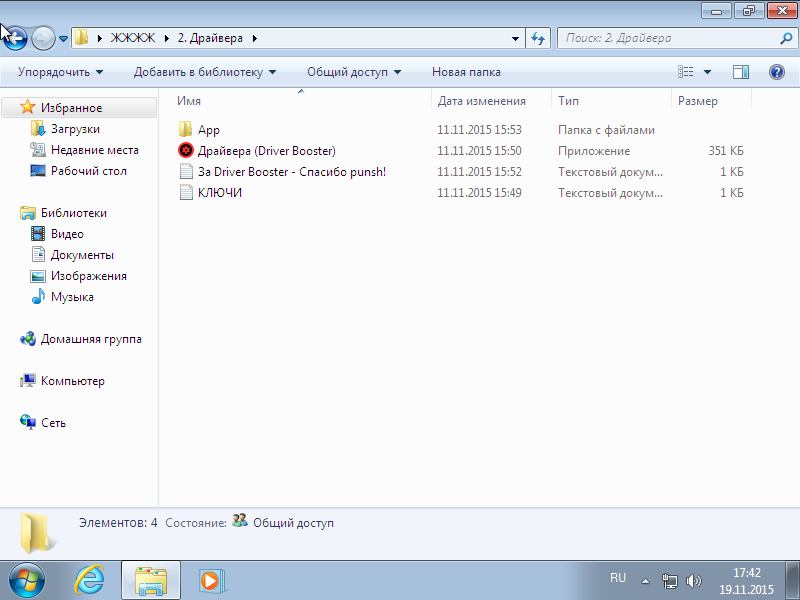Click the Show desktop strip

click(793, 580)
